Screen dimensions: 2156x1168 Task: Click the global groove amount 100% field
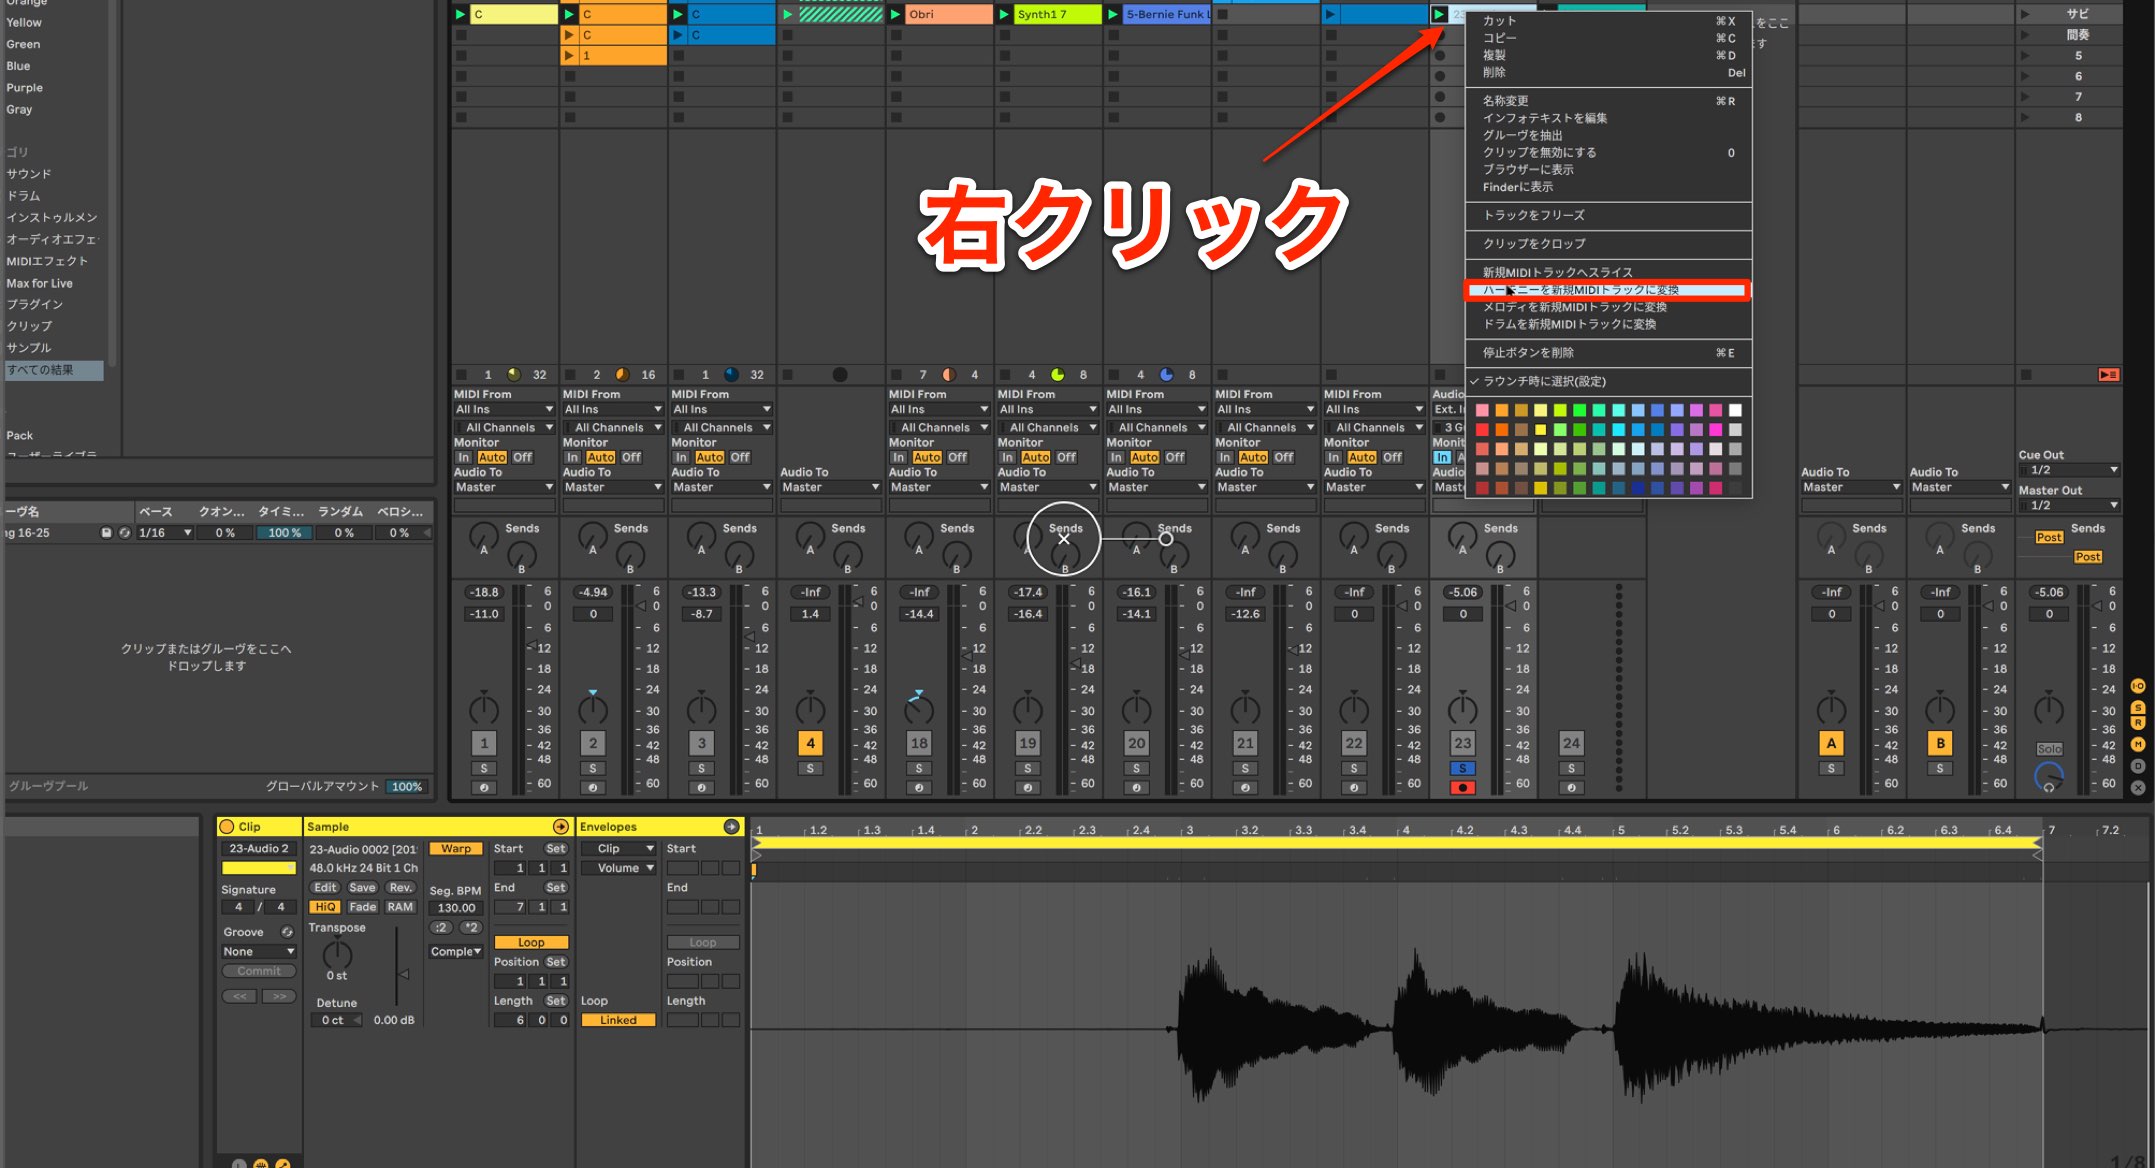(x=406, y=786)
